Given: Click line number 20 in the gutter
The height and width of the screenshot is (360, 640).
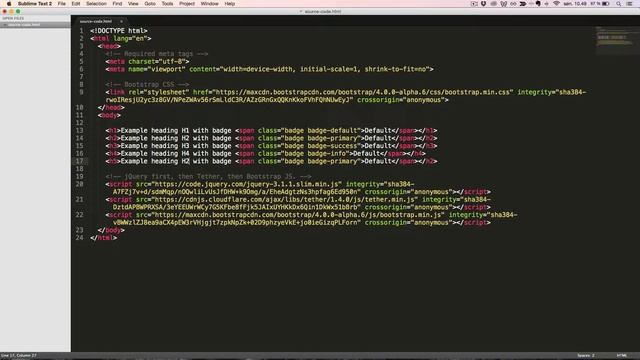Looking at the screenshot, I should [x=80, y=184].
